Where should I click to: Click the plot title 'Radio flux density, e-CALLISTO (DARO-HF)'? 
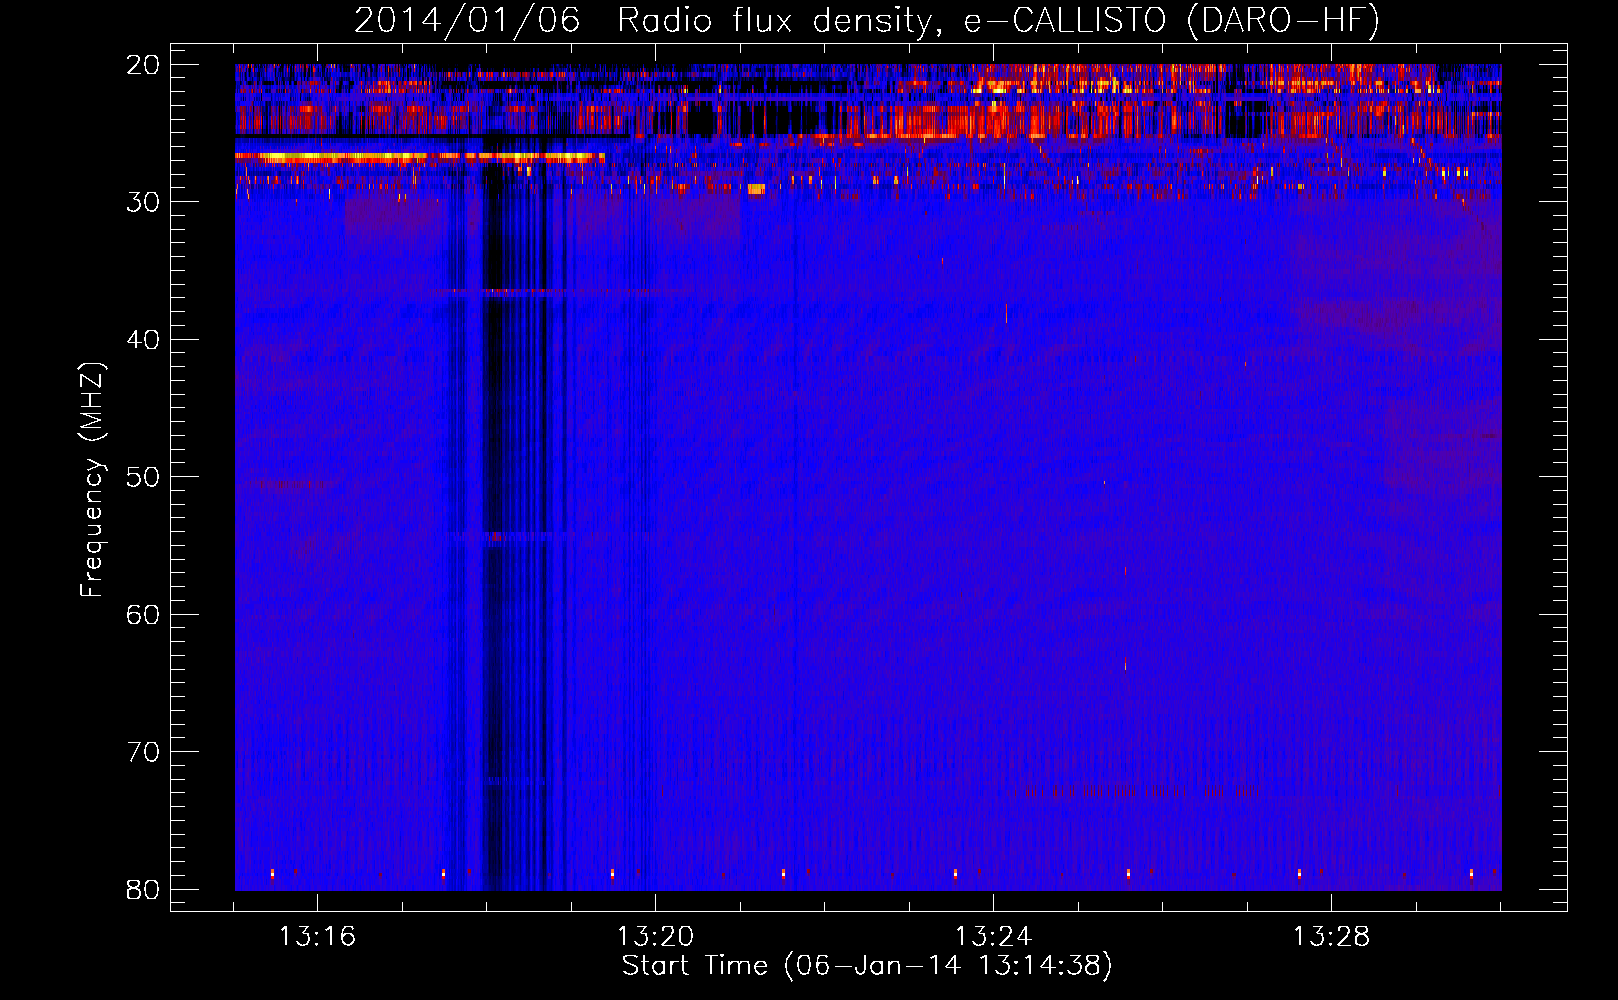tap(998, 20)
